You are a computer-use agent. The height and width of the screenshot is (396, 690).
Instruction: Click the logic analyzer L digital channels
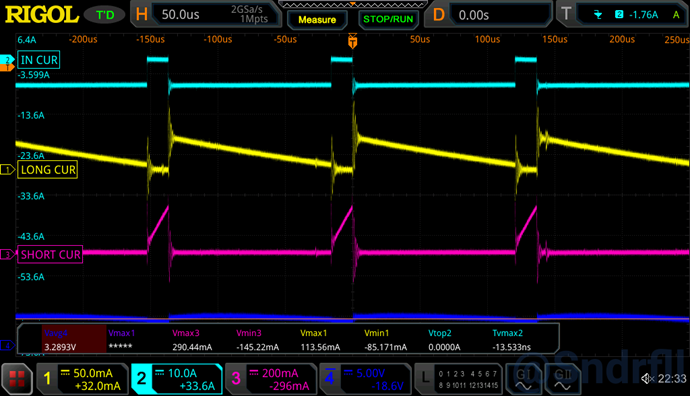coord(459,379)
